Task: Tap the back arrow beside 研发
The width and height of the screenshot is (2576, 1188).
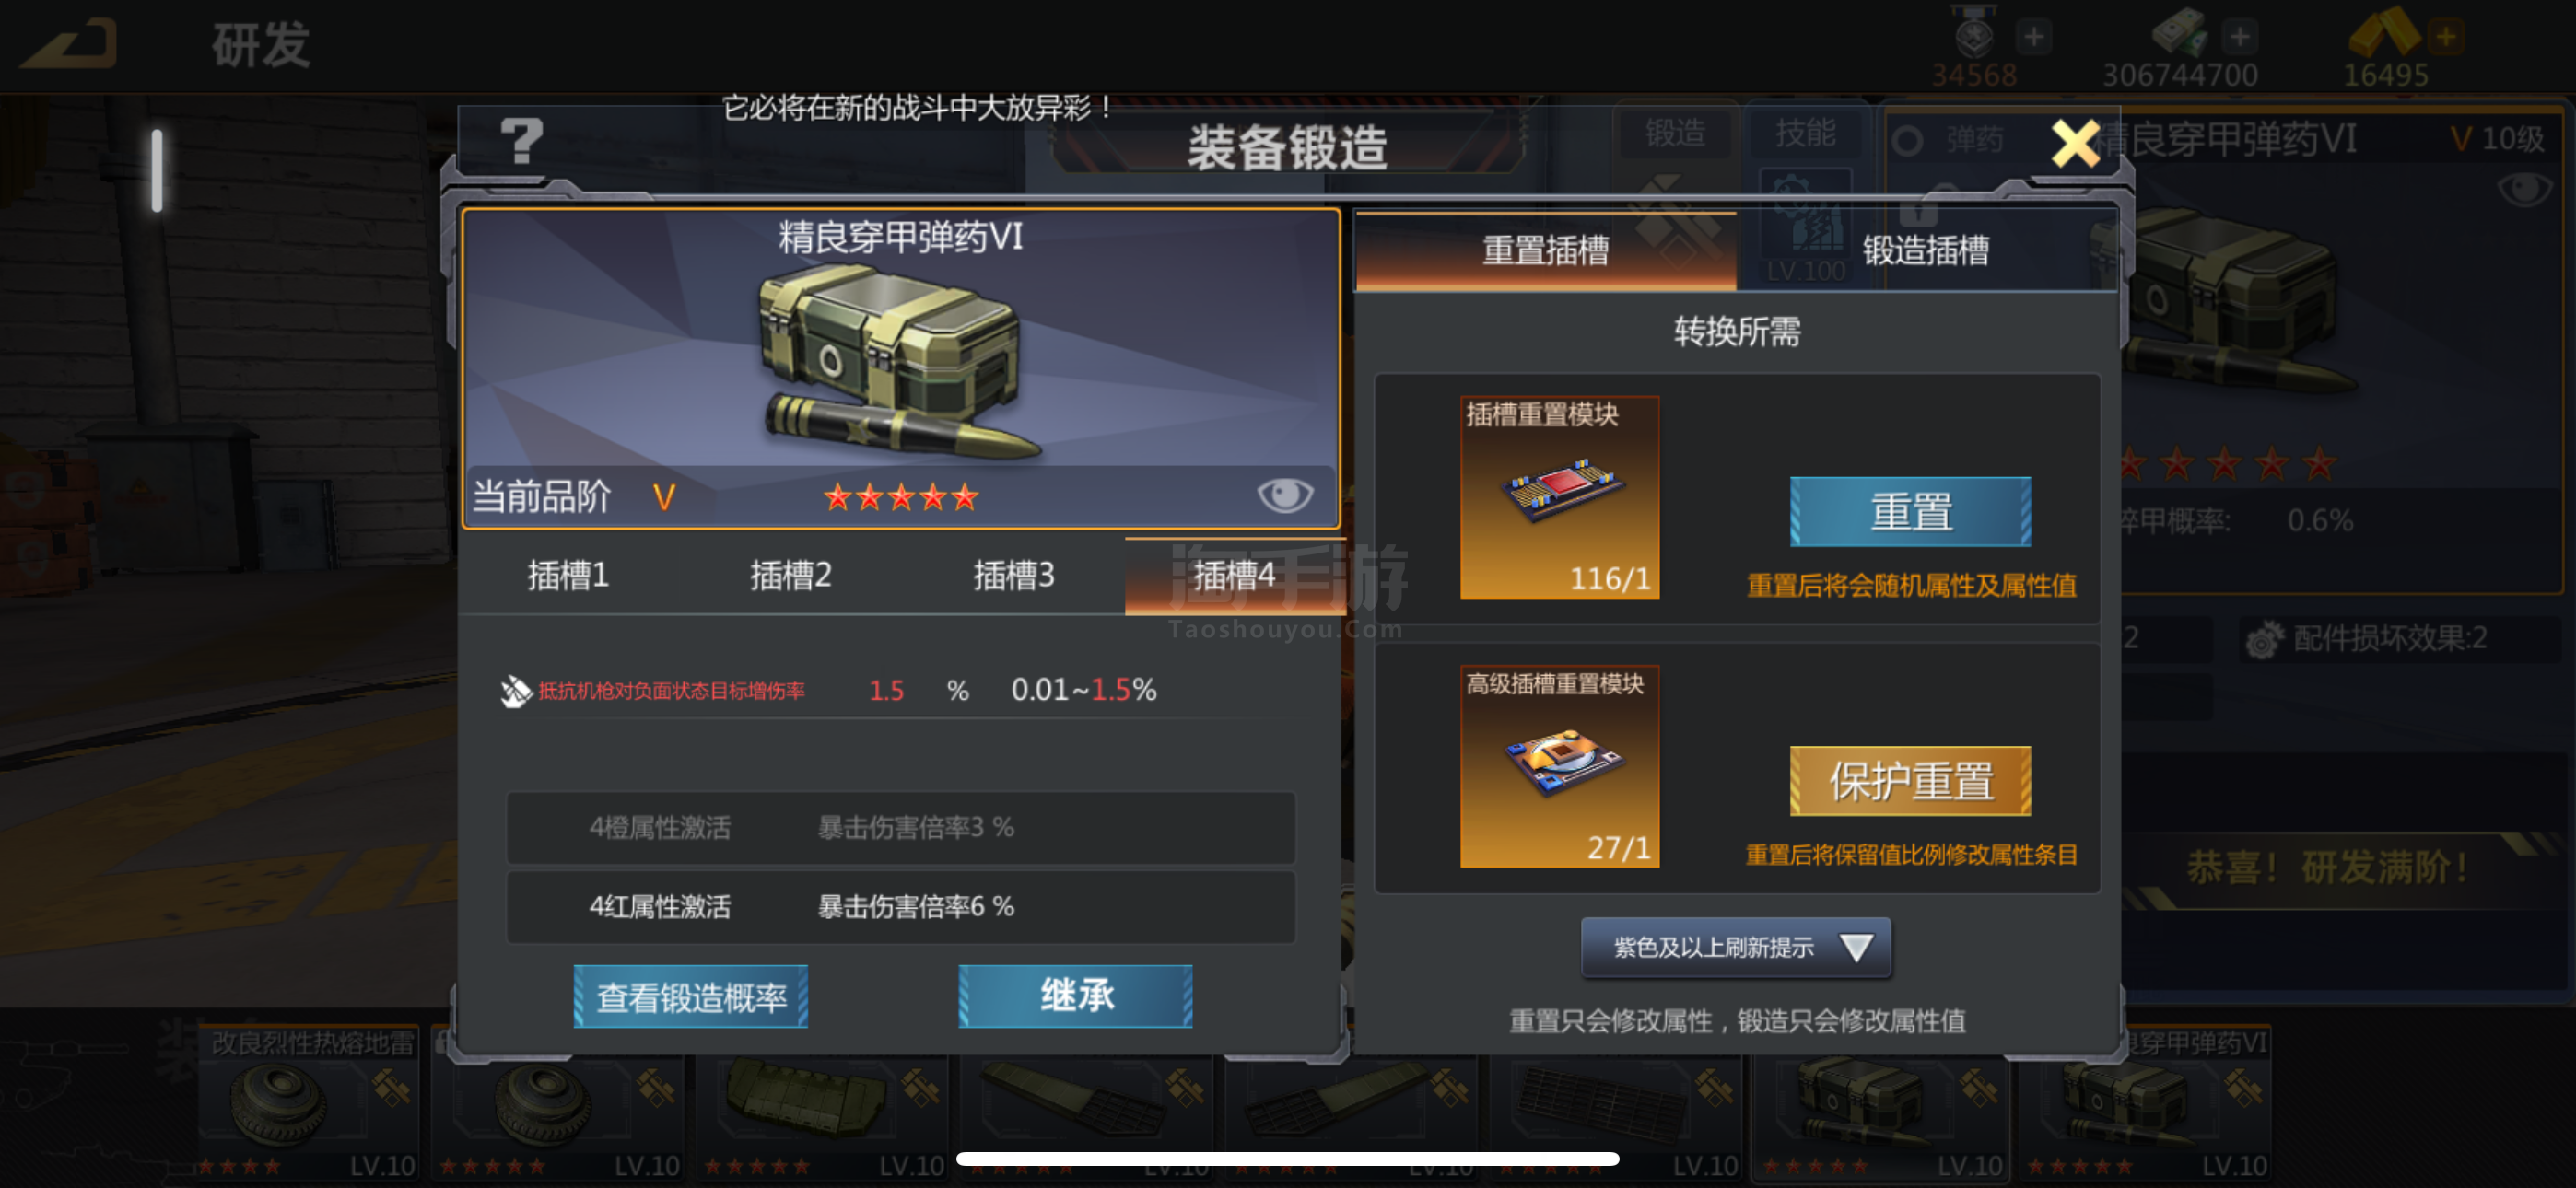Action: [x=70, y=44]
